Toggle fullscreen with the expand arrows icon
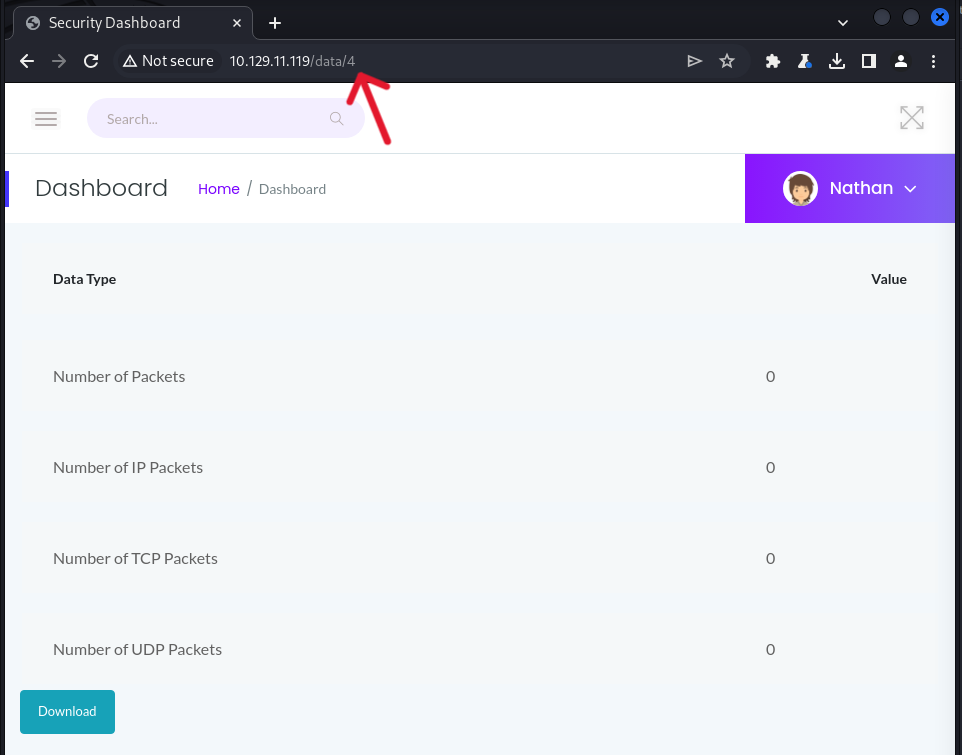The image size is (962, 755). coord(911,118)
